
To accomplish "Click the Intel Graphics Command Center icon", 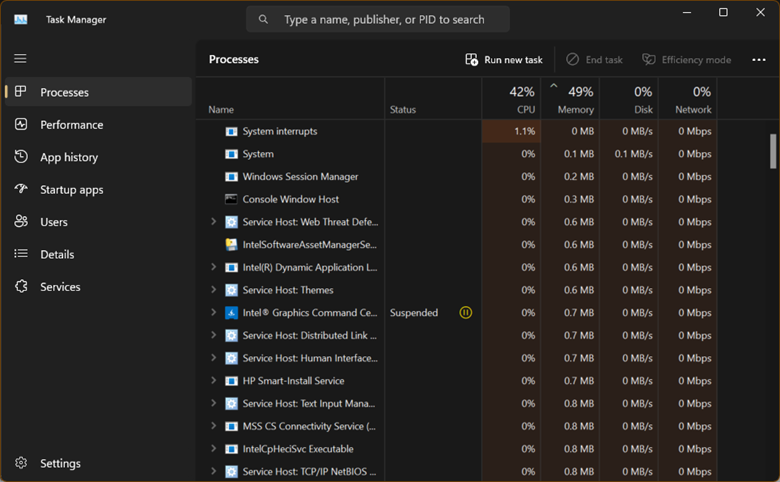I will click(231, 312).
